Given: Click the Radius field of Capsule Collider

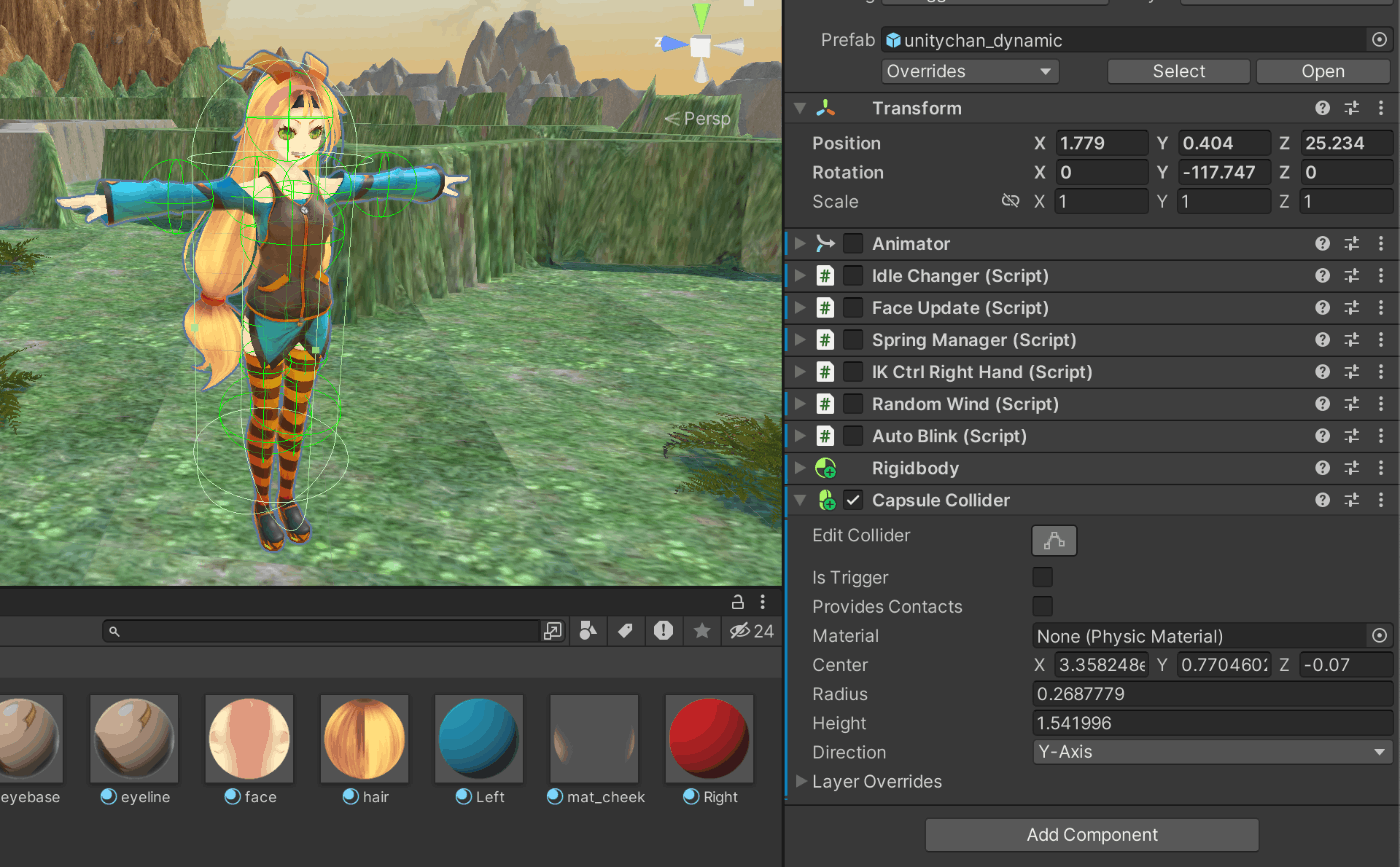Looking at the screenshot, I should (1212, 694).
